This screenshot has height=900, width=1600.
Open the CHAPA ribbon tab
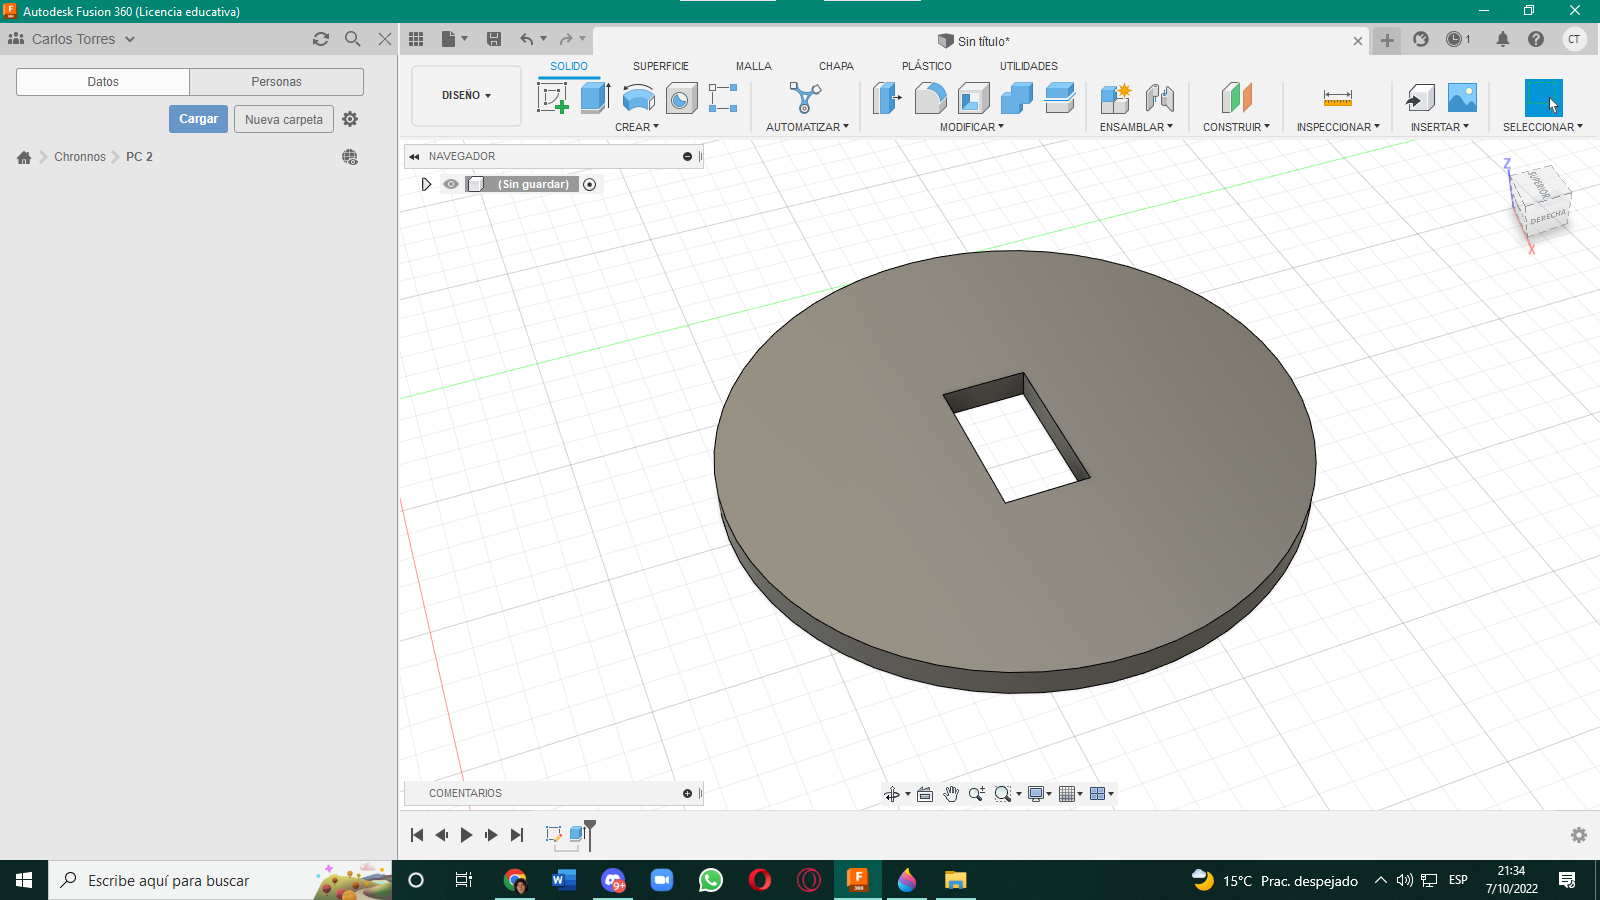(x=836, y=66)
